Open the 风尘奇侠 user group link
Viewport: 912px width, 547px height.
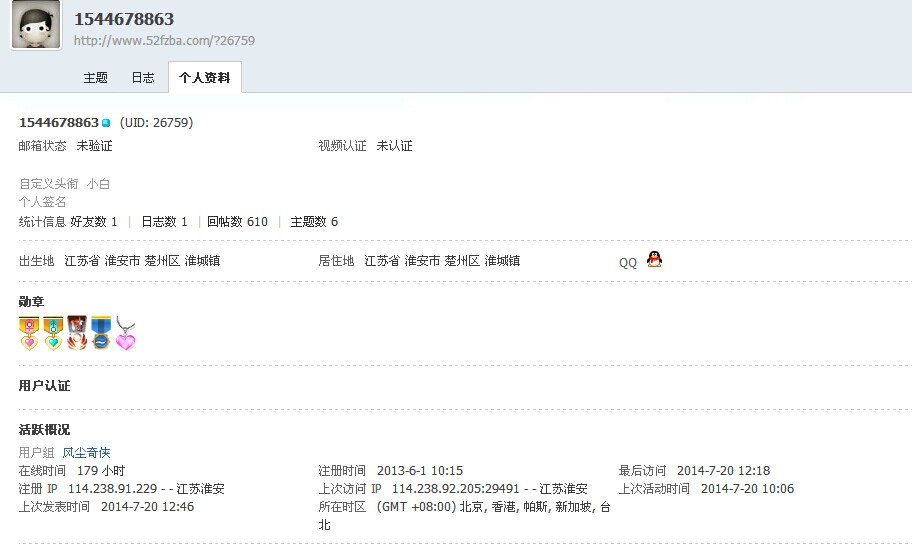[x=86, y=452]
